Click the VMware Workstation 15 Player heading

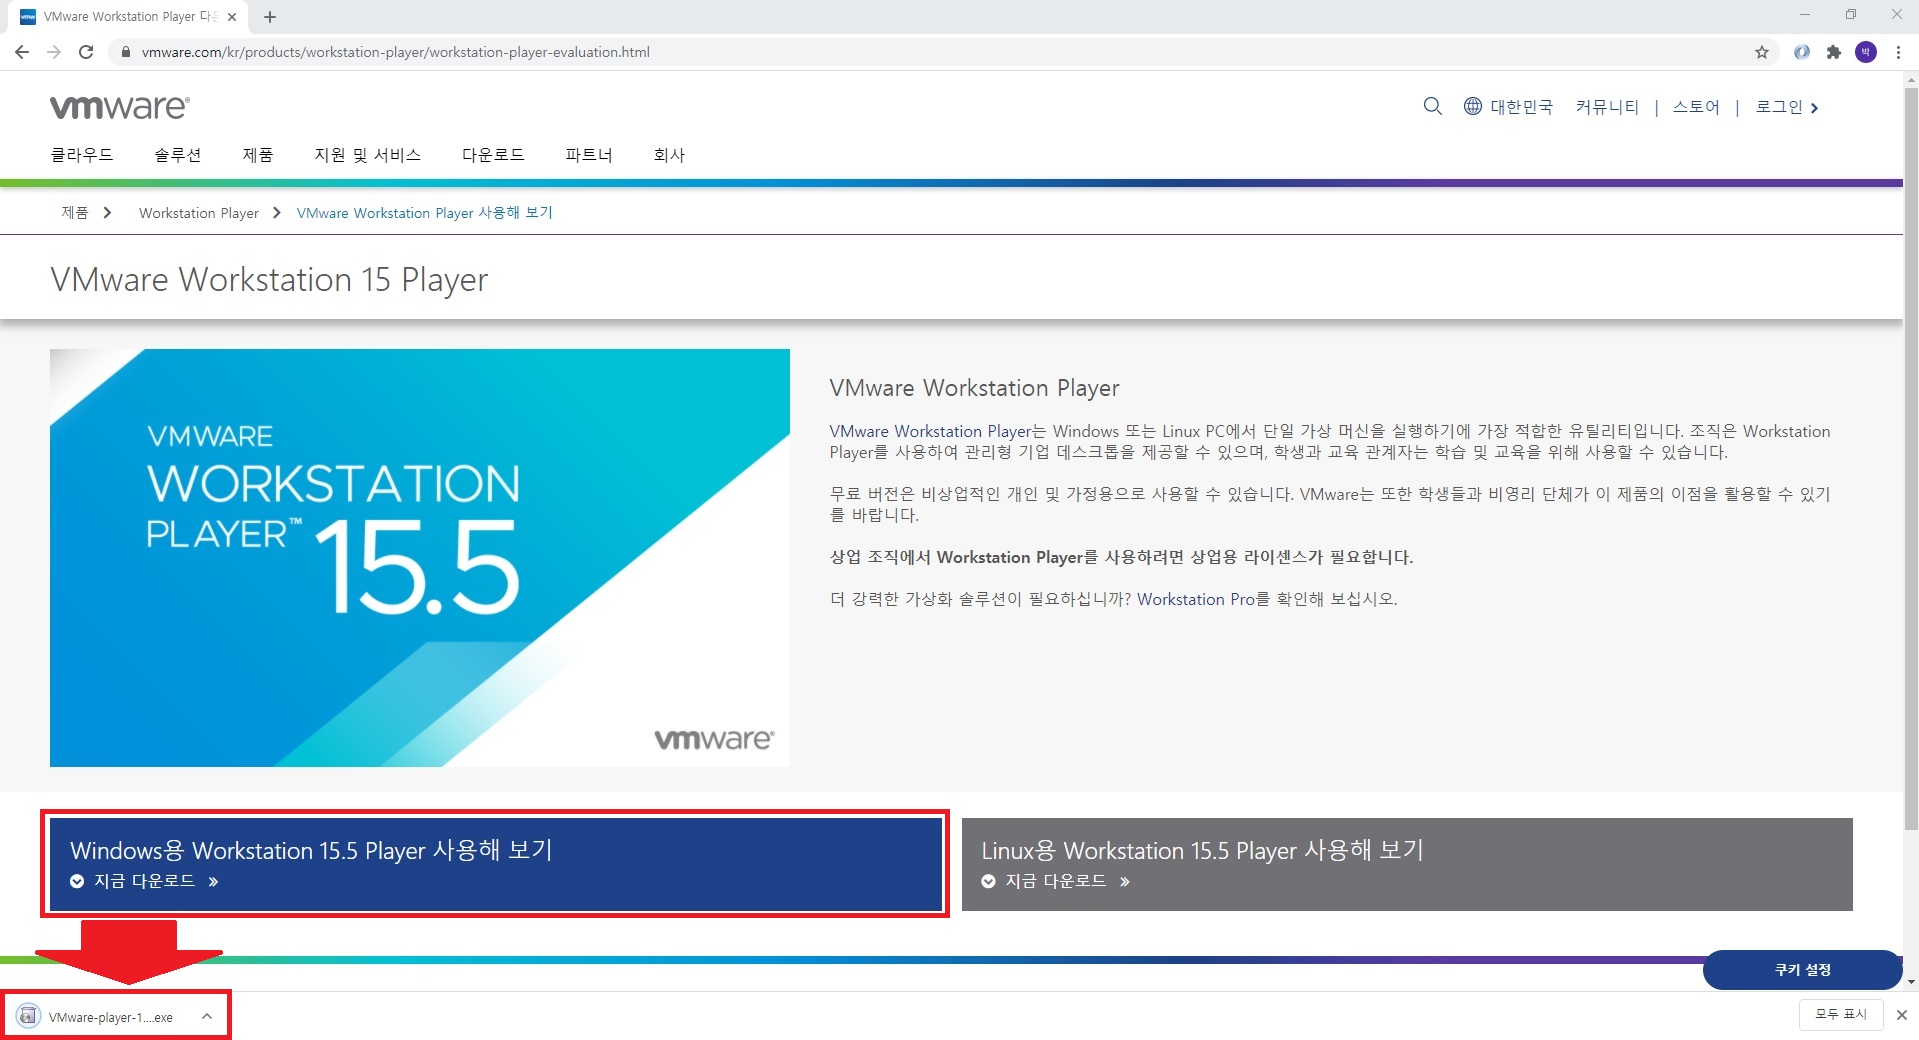(x=269, y=280)
